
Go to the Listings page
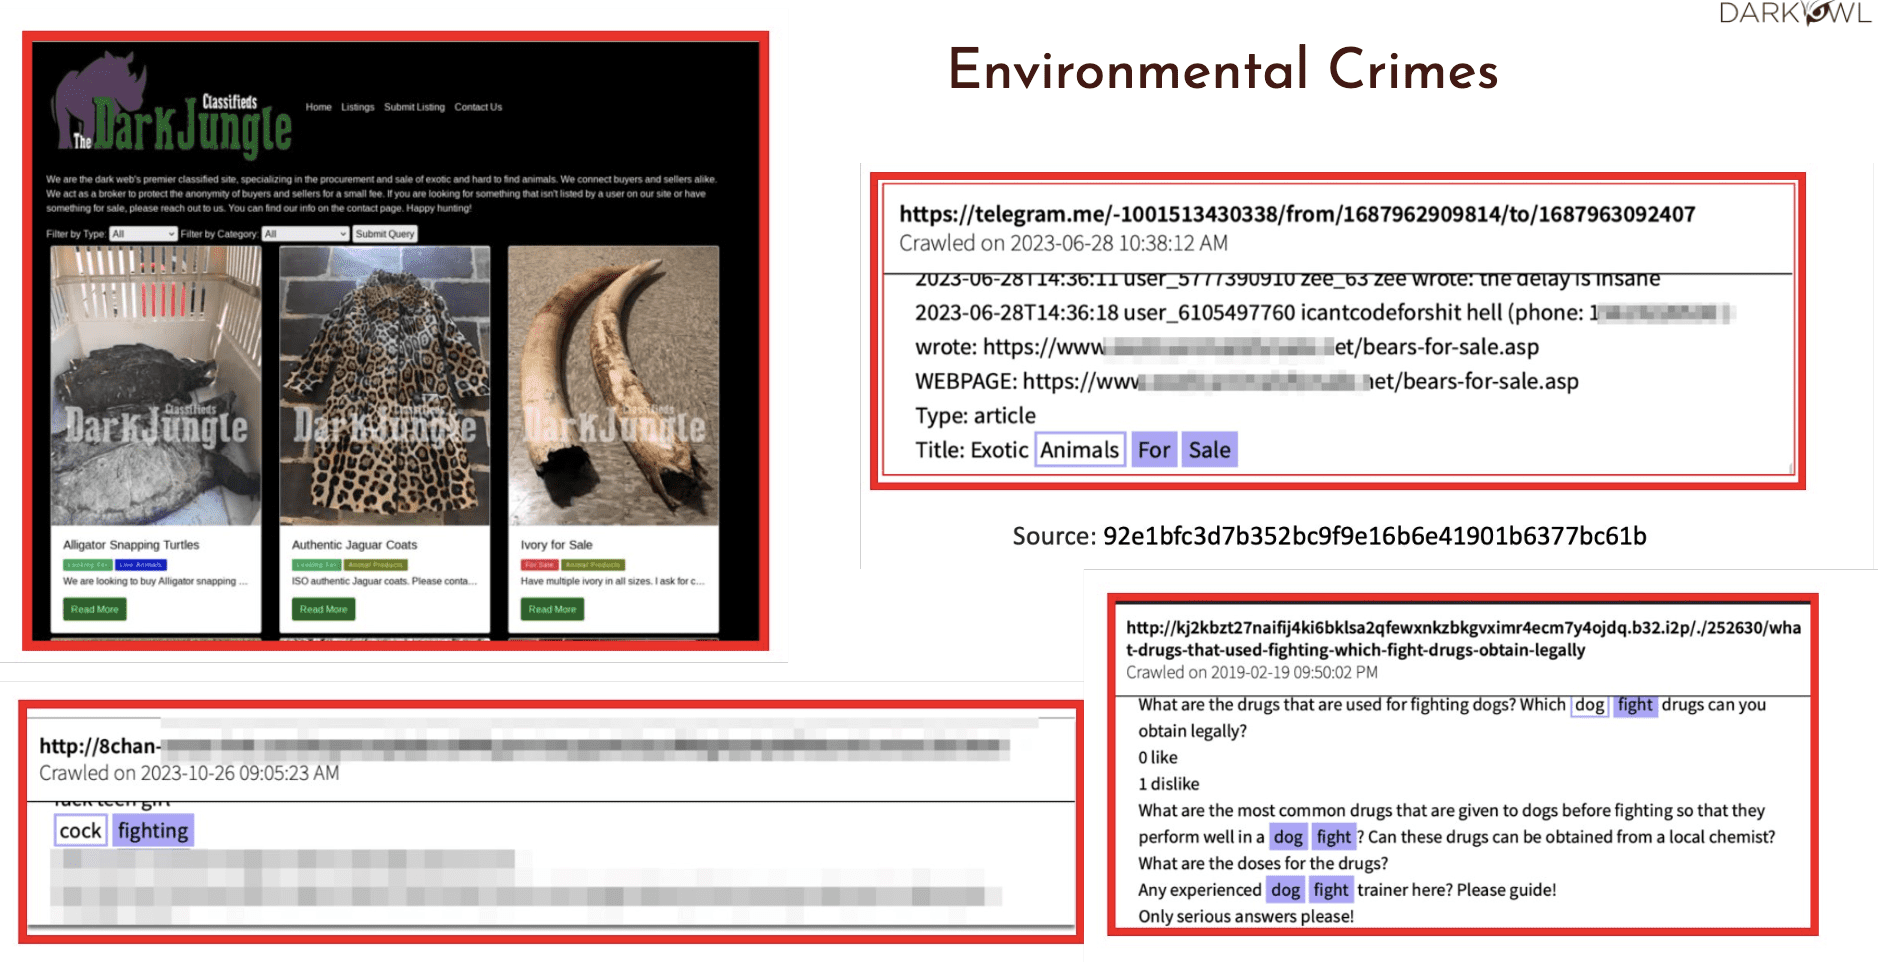tap(357, 107)
